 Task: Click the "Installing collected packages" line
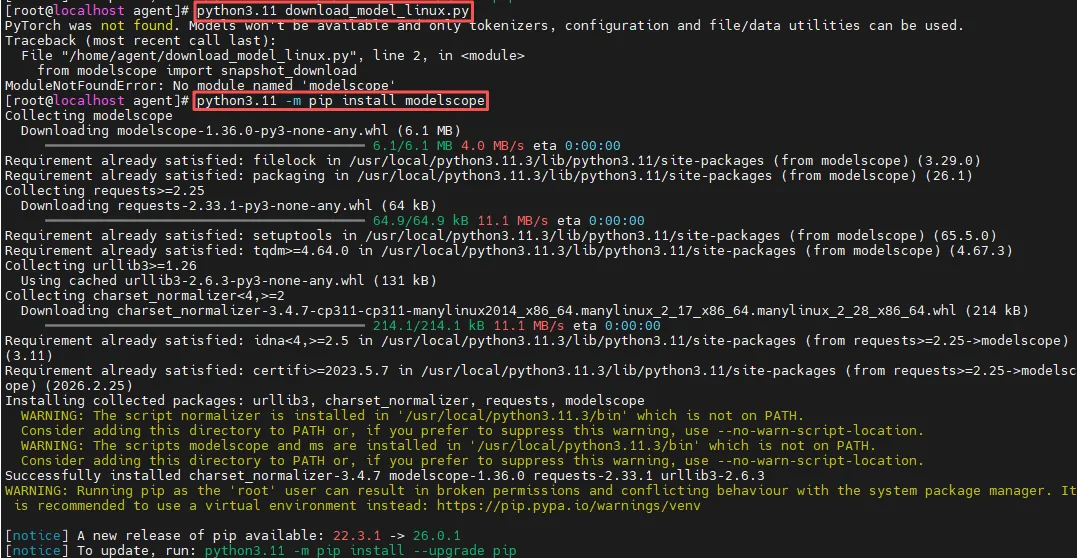324,401
